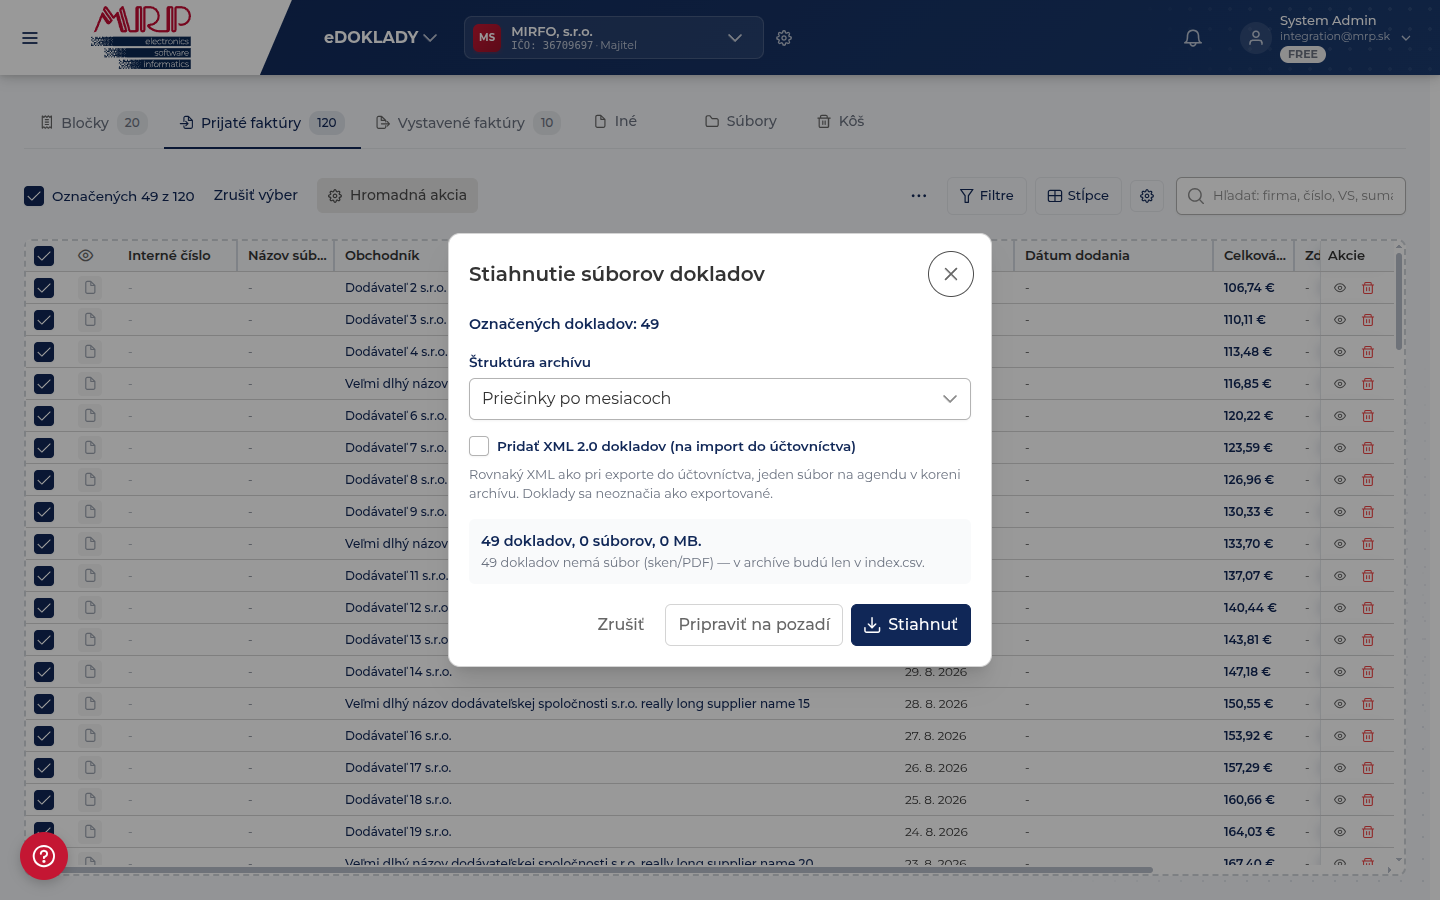1440x900 pixels.
Task: Uncheck the Dodávateľ 2 s.r.o. row checkbox
Action: click(44, 288)
